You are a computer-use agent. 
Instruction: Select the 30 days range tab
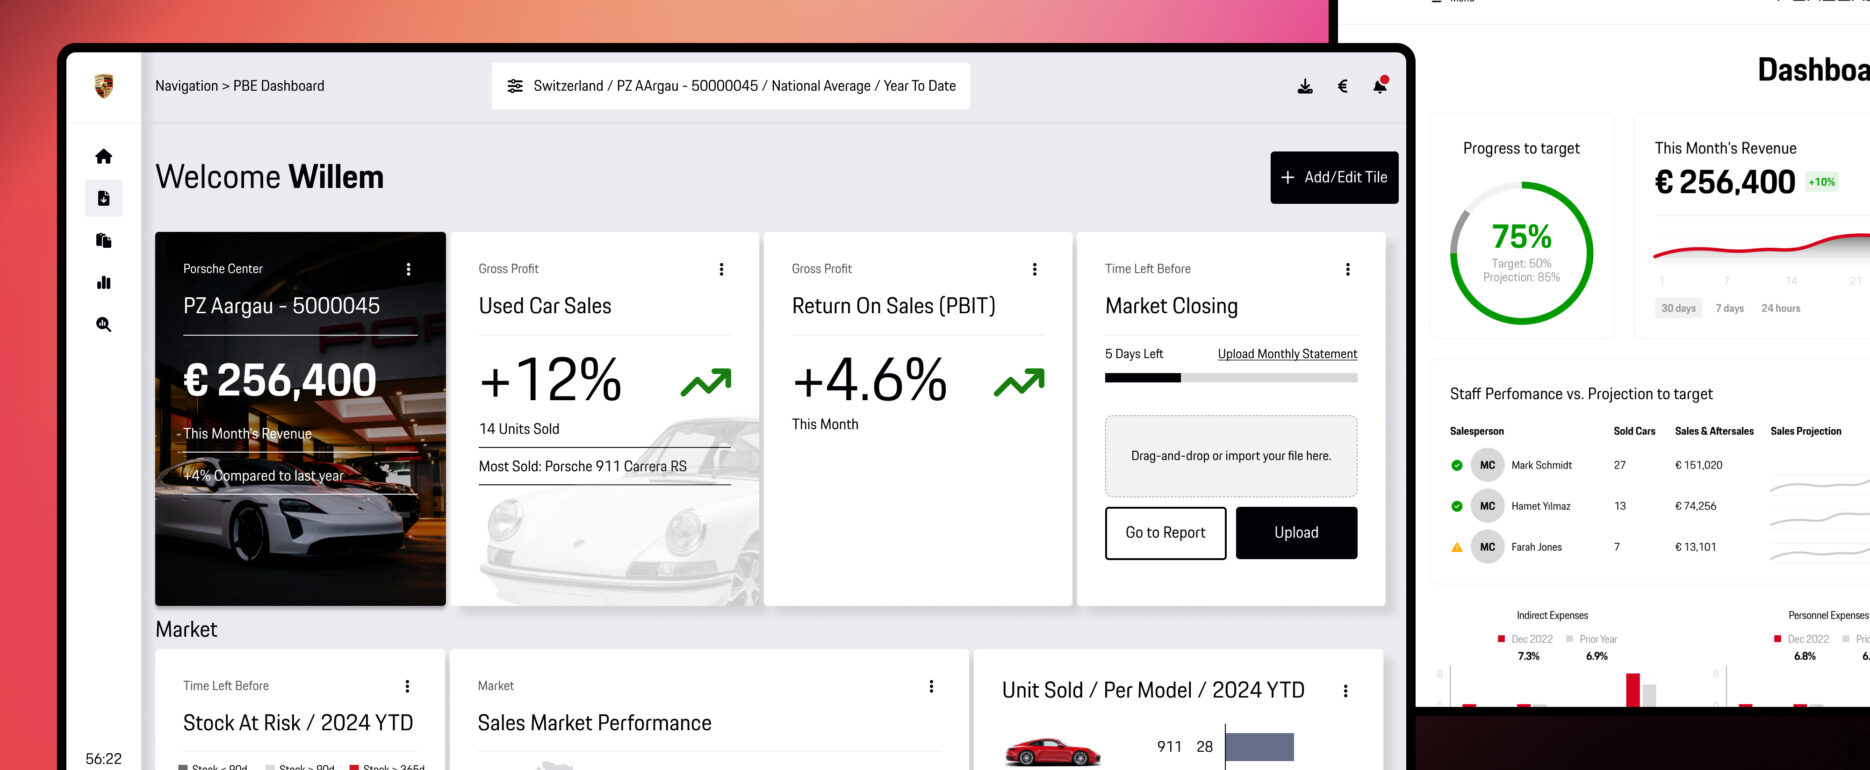1678,308
